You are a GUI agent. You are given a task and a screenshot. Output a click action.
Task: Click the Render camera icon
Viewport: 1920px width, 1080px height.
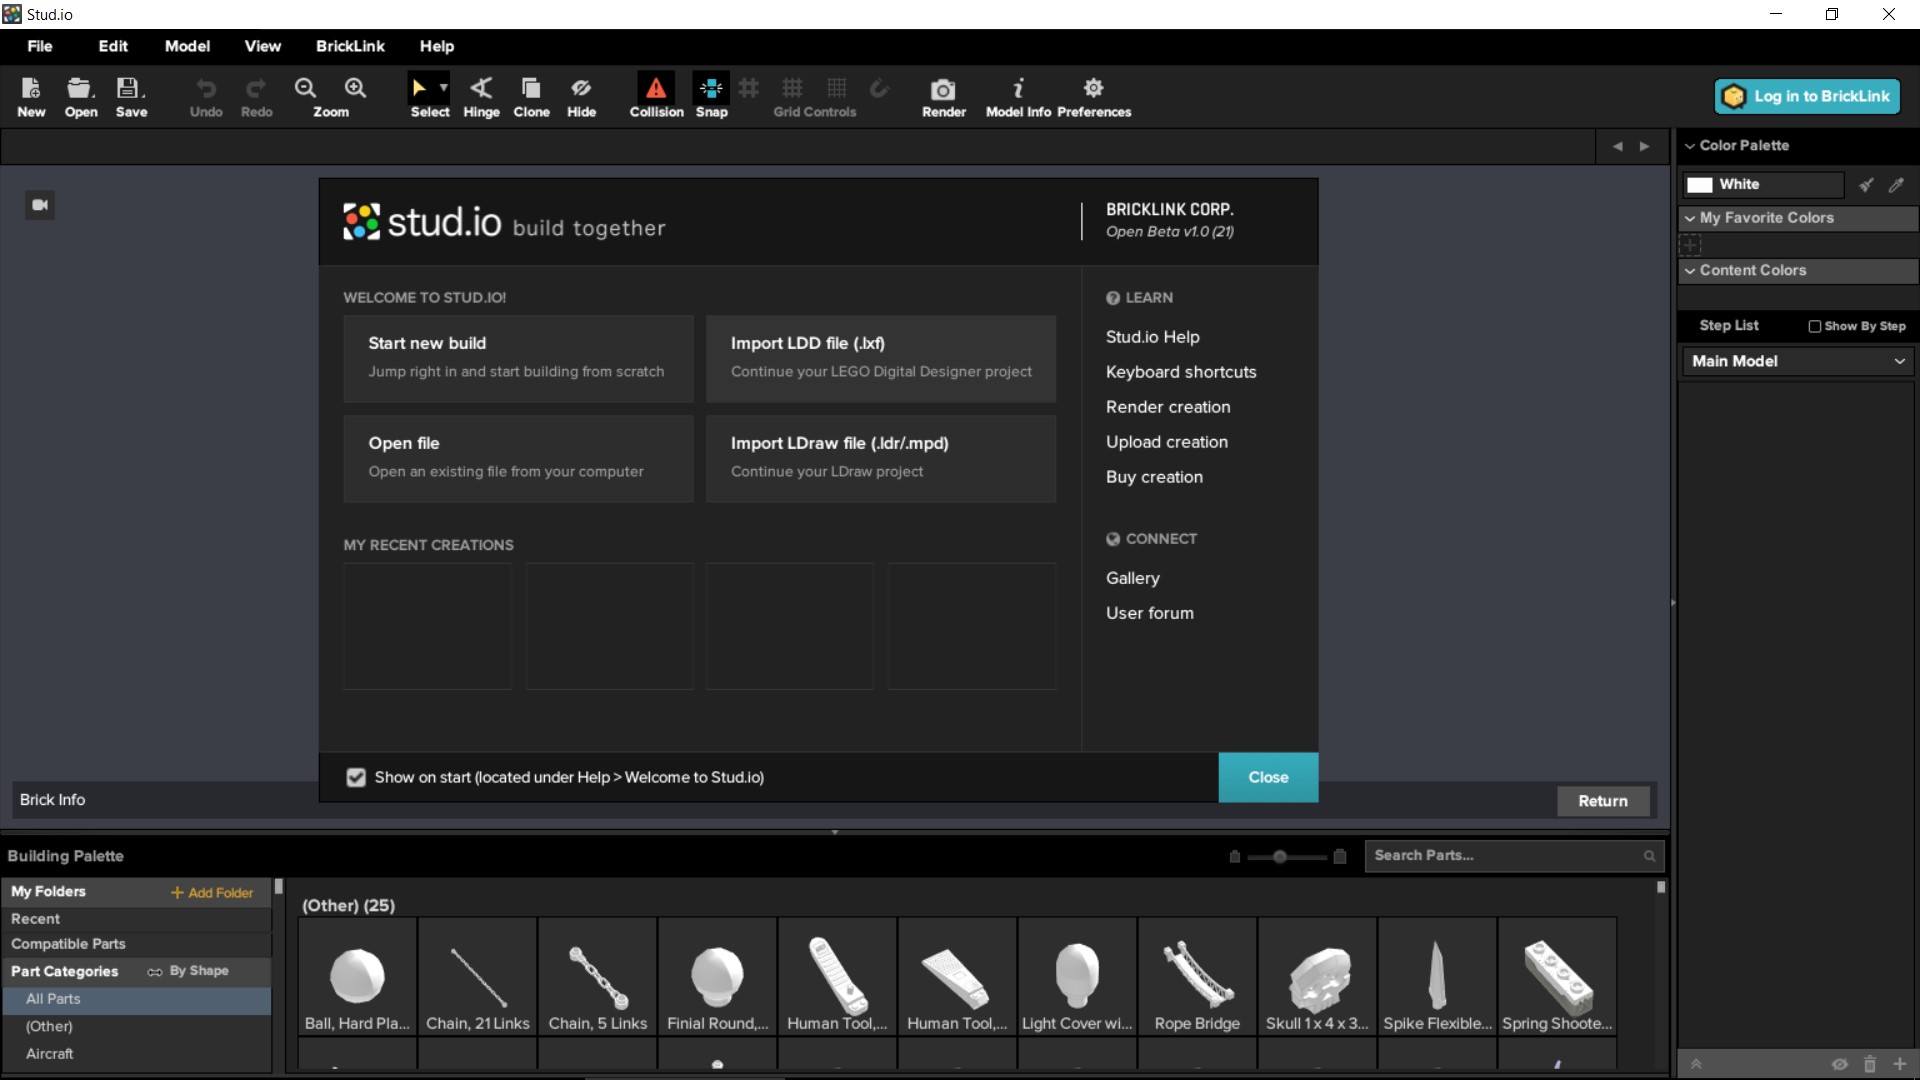coord(943,90)
